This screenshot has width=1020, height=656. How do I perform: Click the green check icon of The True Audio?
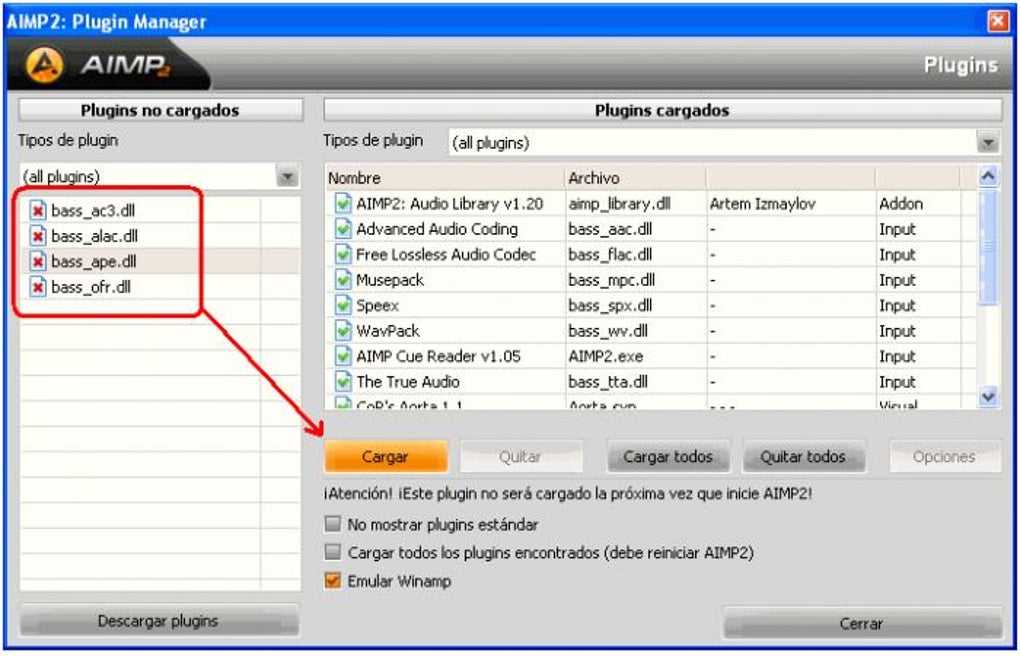pos(343,381)
